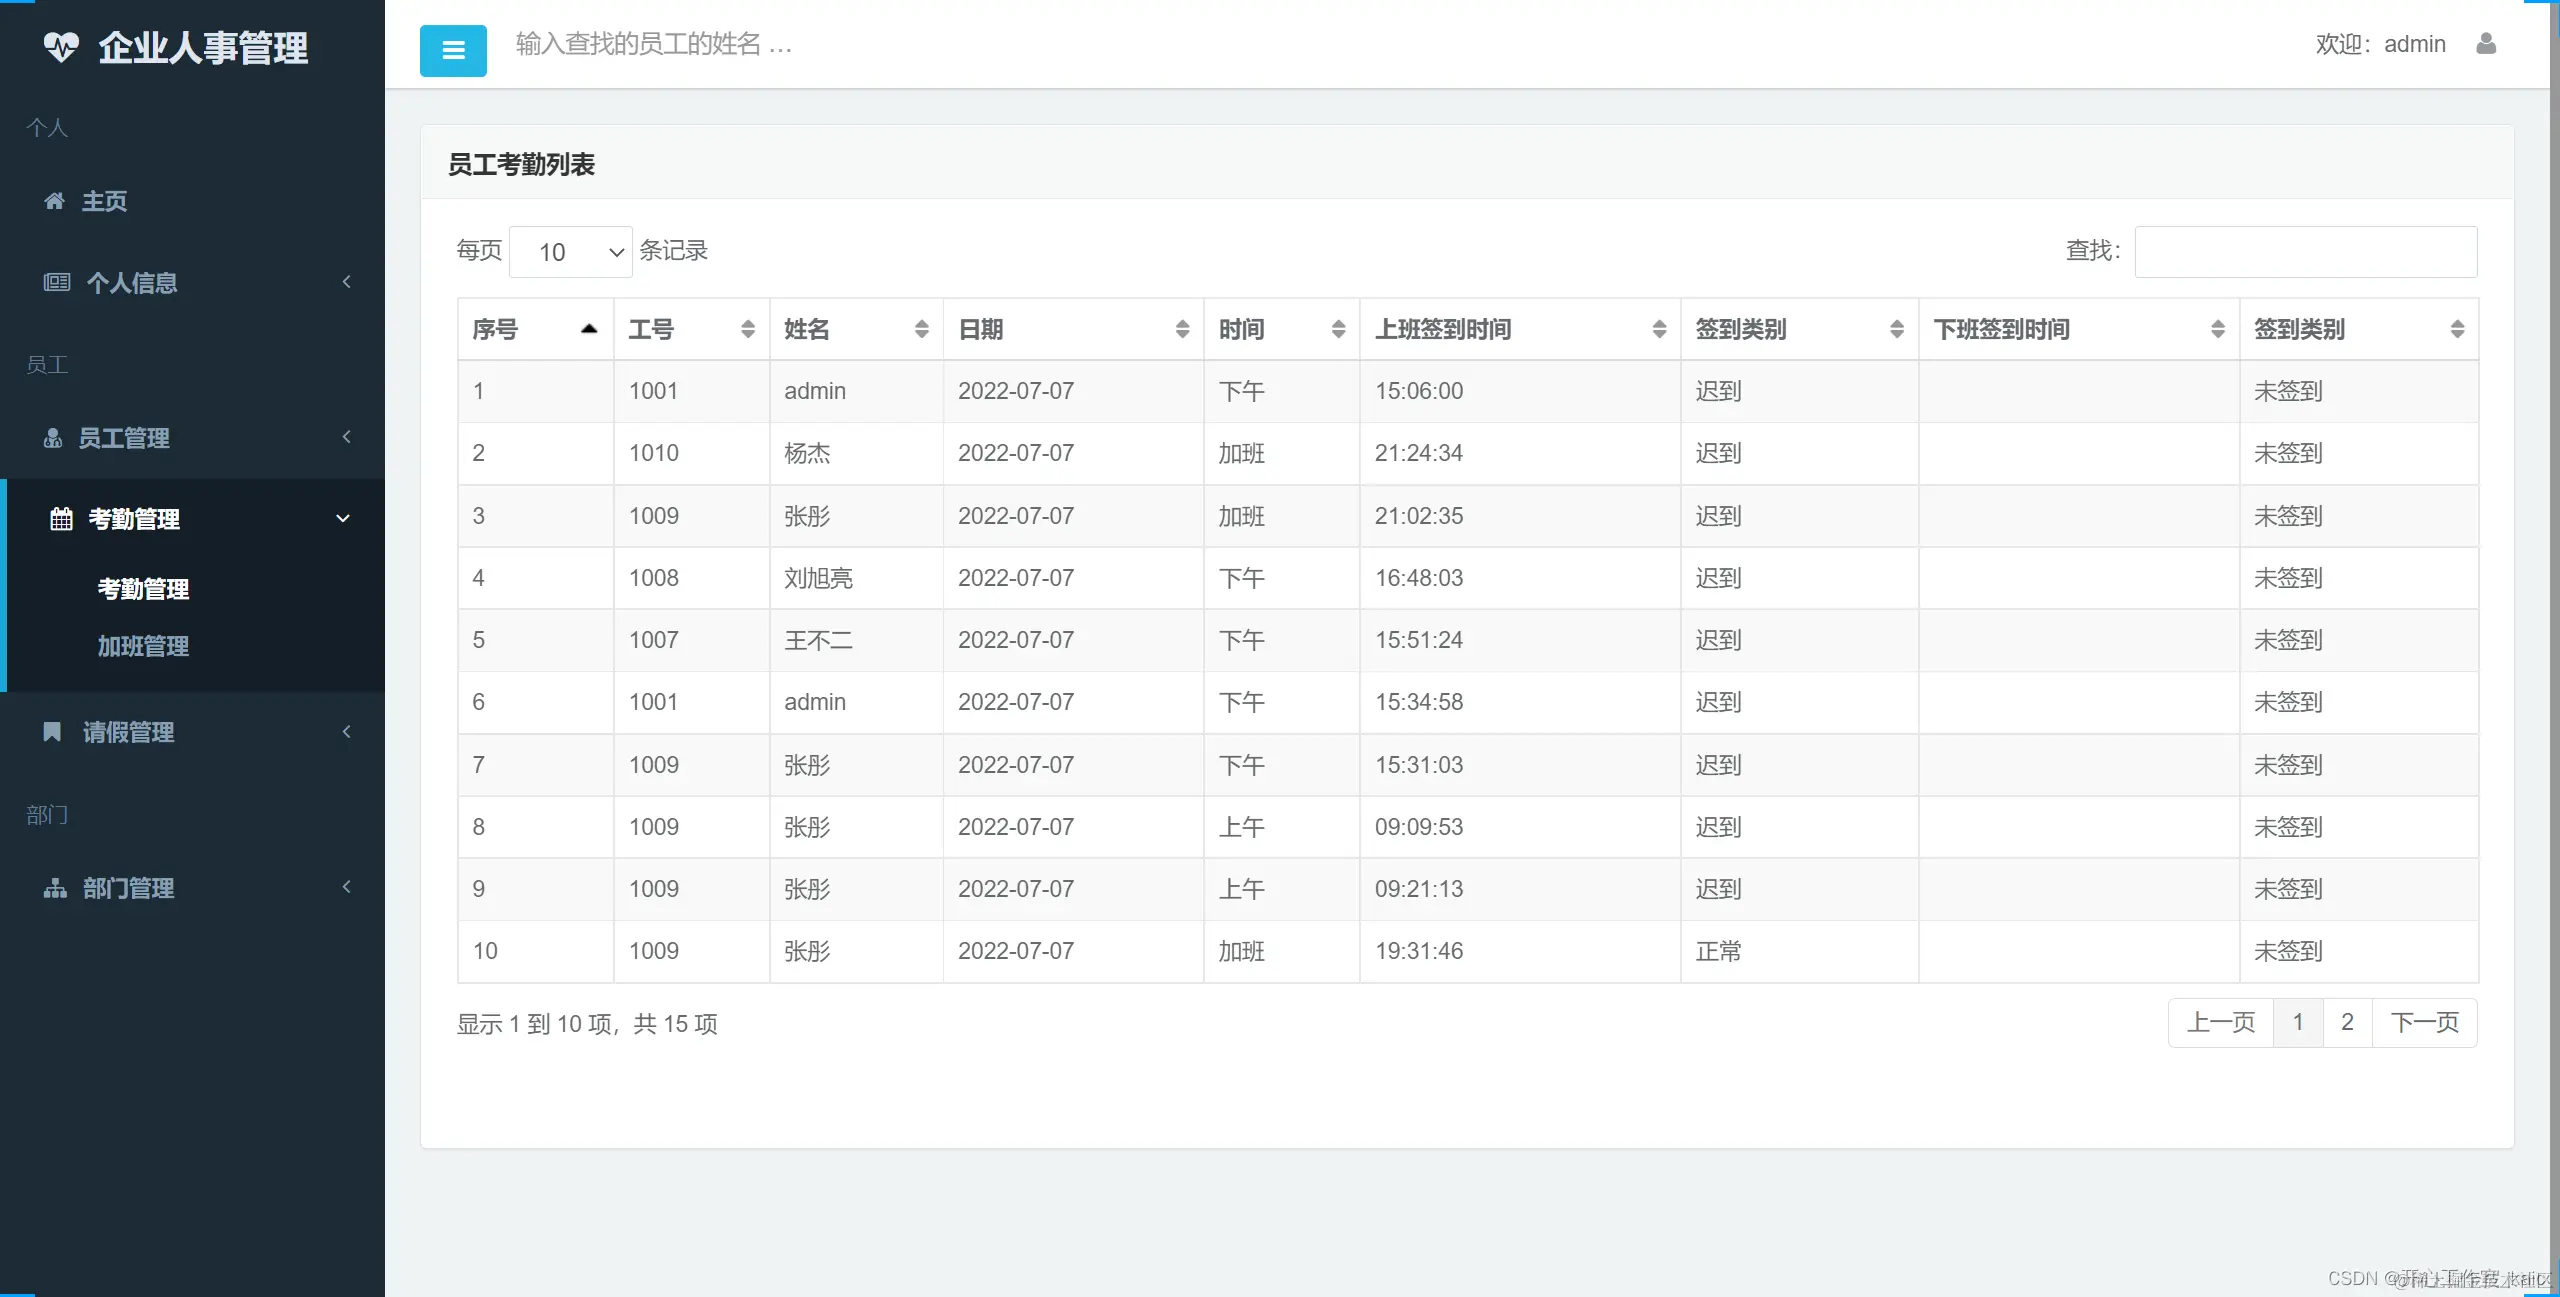Viewport: 2560px width, 1297px height.
Task: Go to page 2 of results
Action: 2346,1022
